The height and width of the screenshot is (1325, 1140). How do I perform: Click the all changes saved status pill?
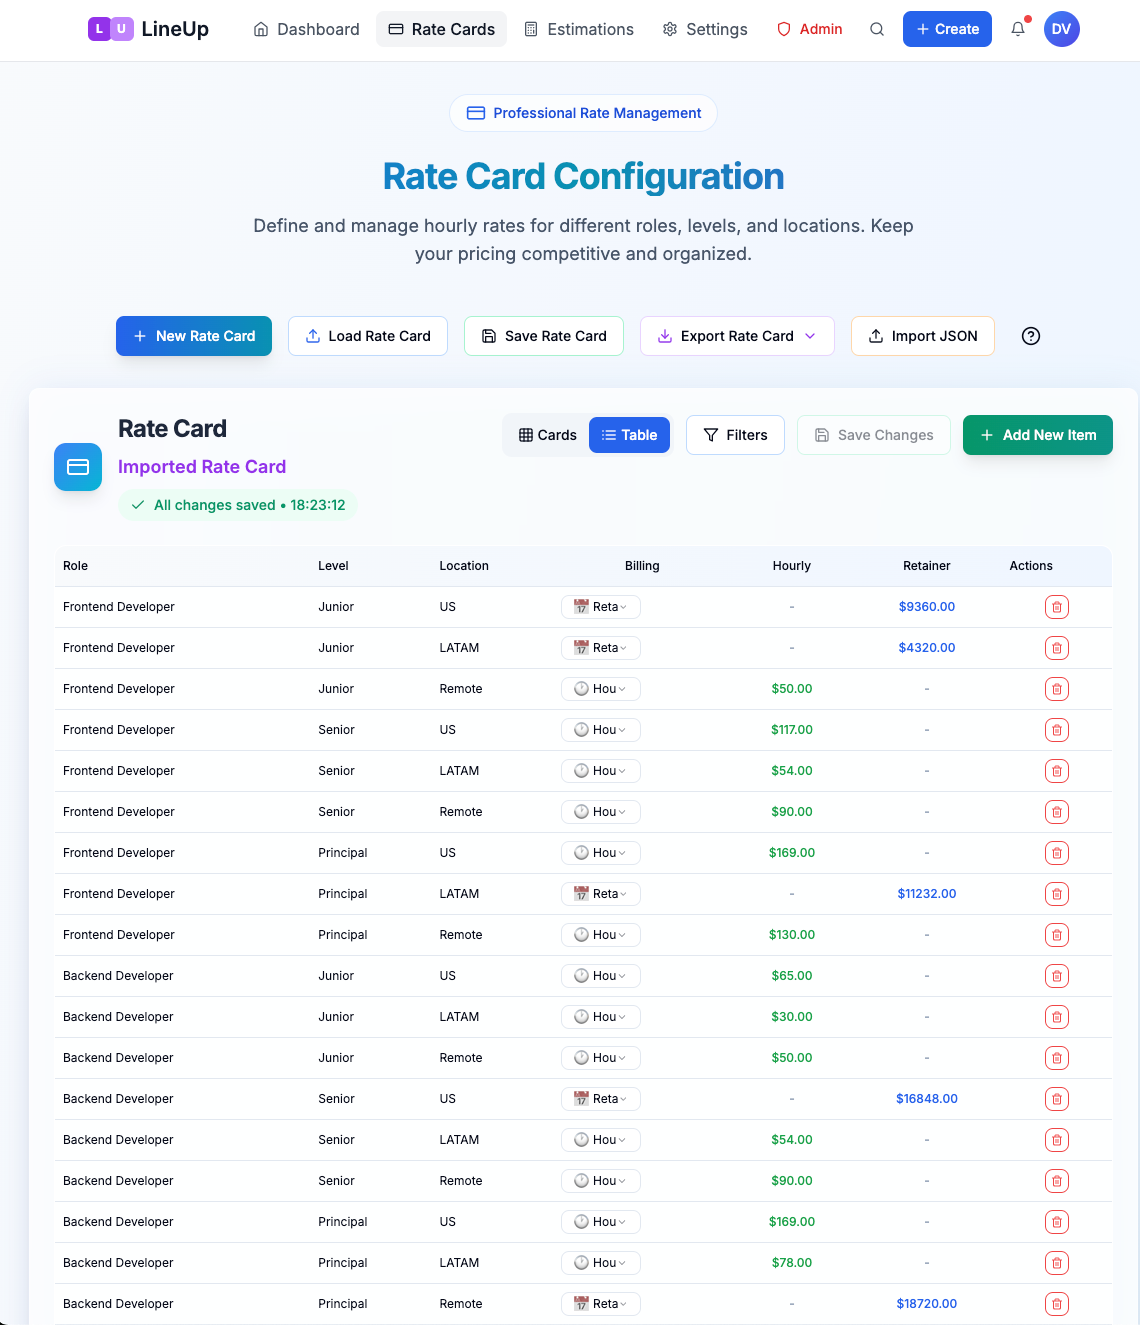238,505
